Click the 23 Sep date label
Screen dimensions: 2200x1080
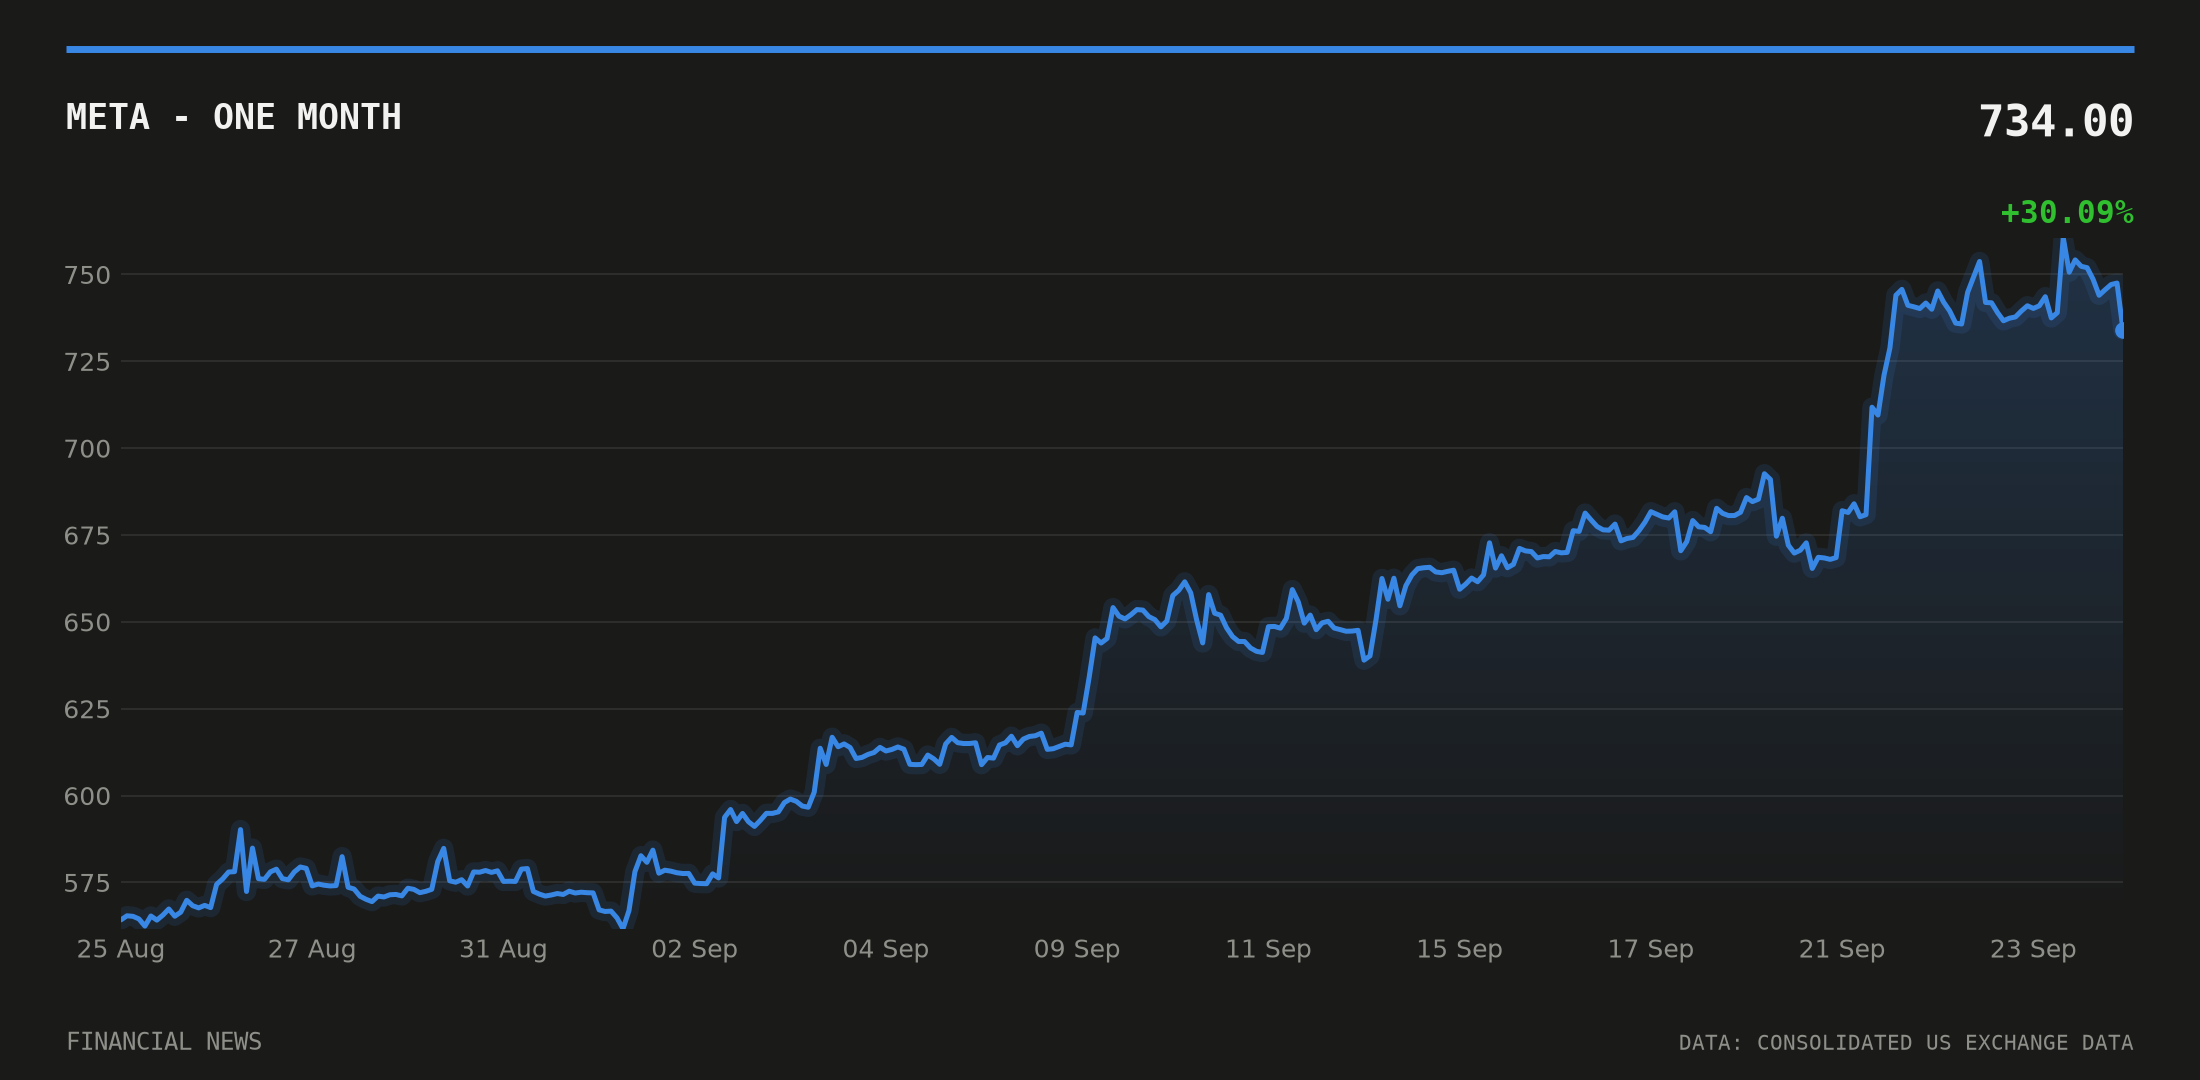pyautogui.click(x=2033, y=949)
